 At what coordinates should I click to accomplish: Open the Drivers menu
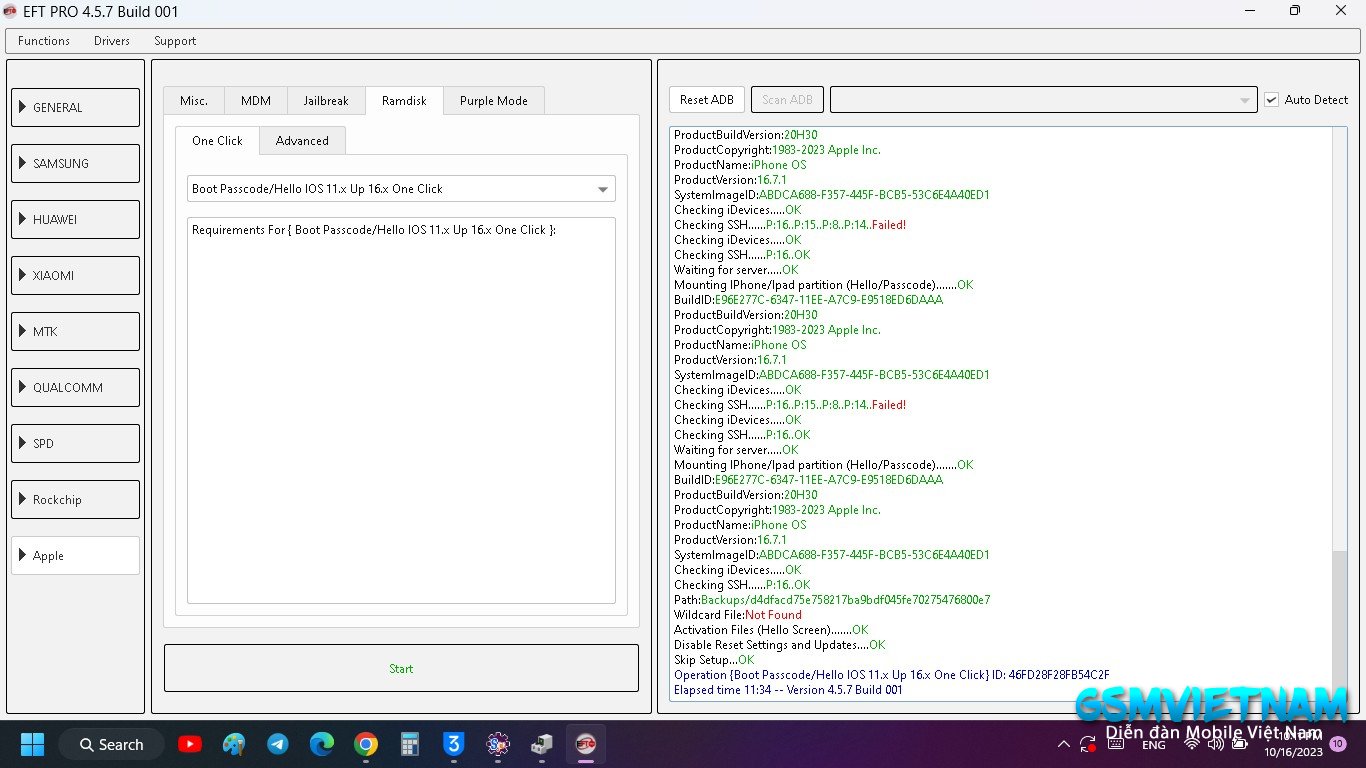click(112, 41)
